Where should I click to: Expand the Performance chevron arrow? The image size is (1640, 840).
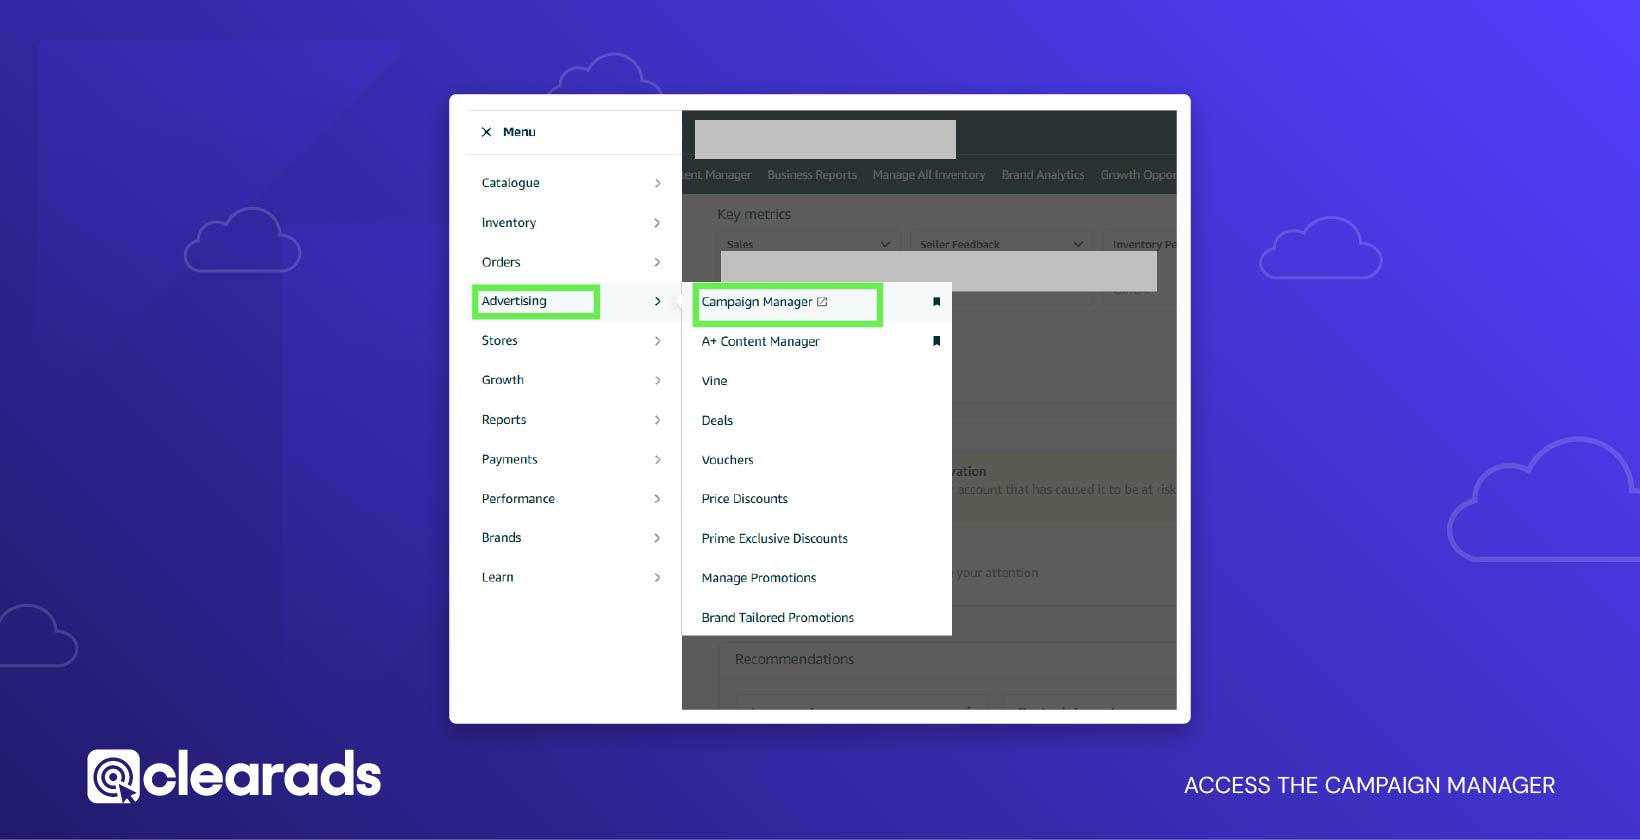click(x=657, y=498)
